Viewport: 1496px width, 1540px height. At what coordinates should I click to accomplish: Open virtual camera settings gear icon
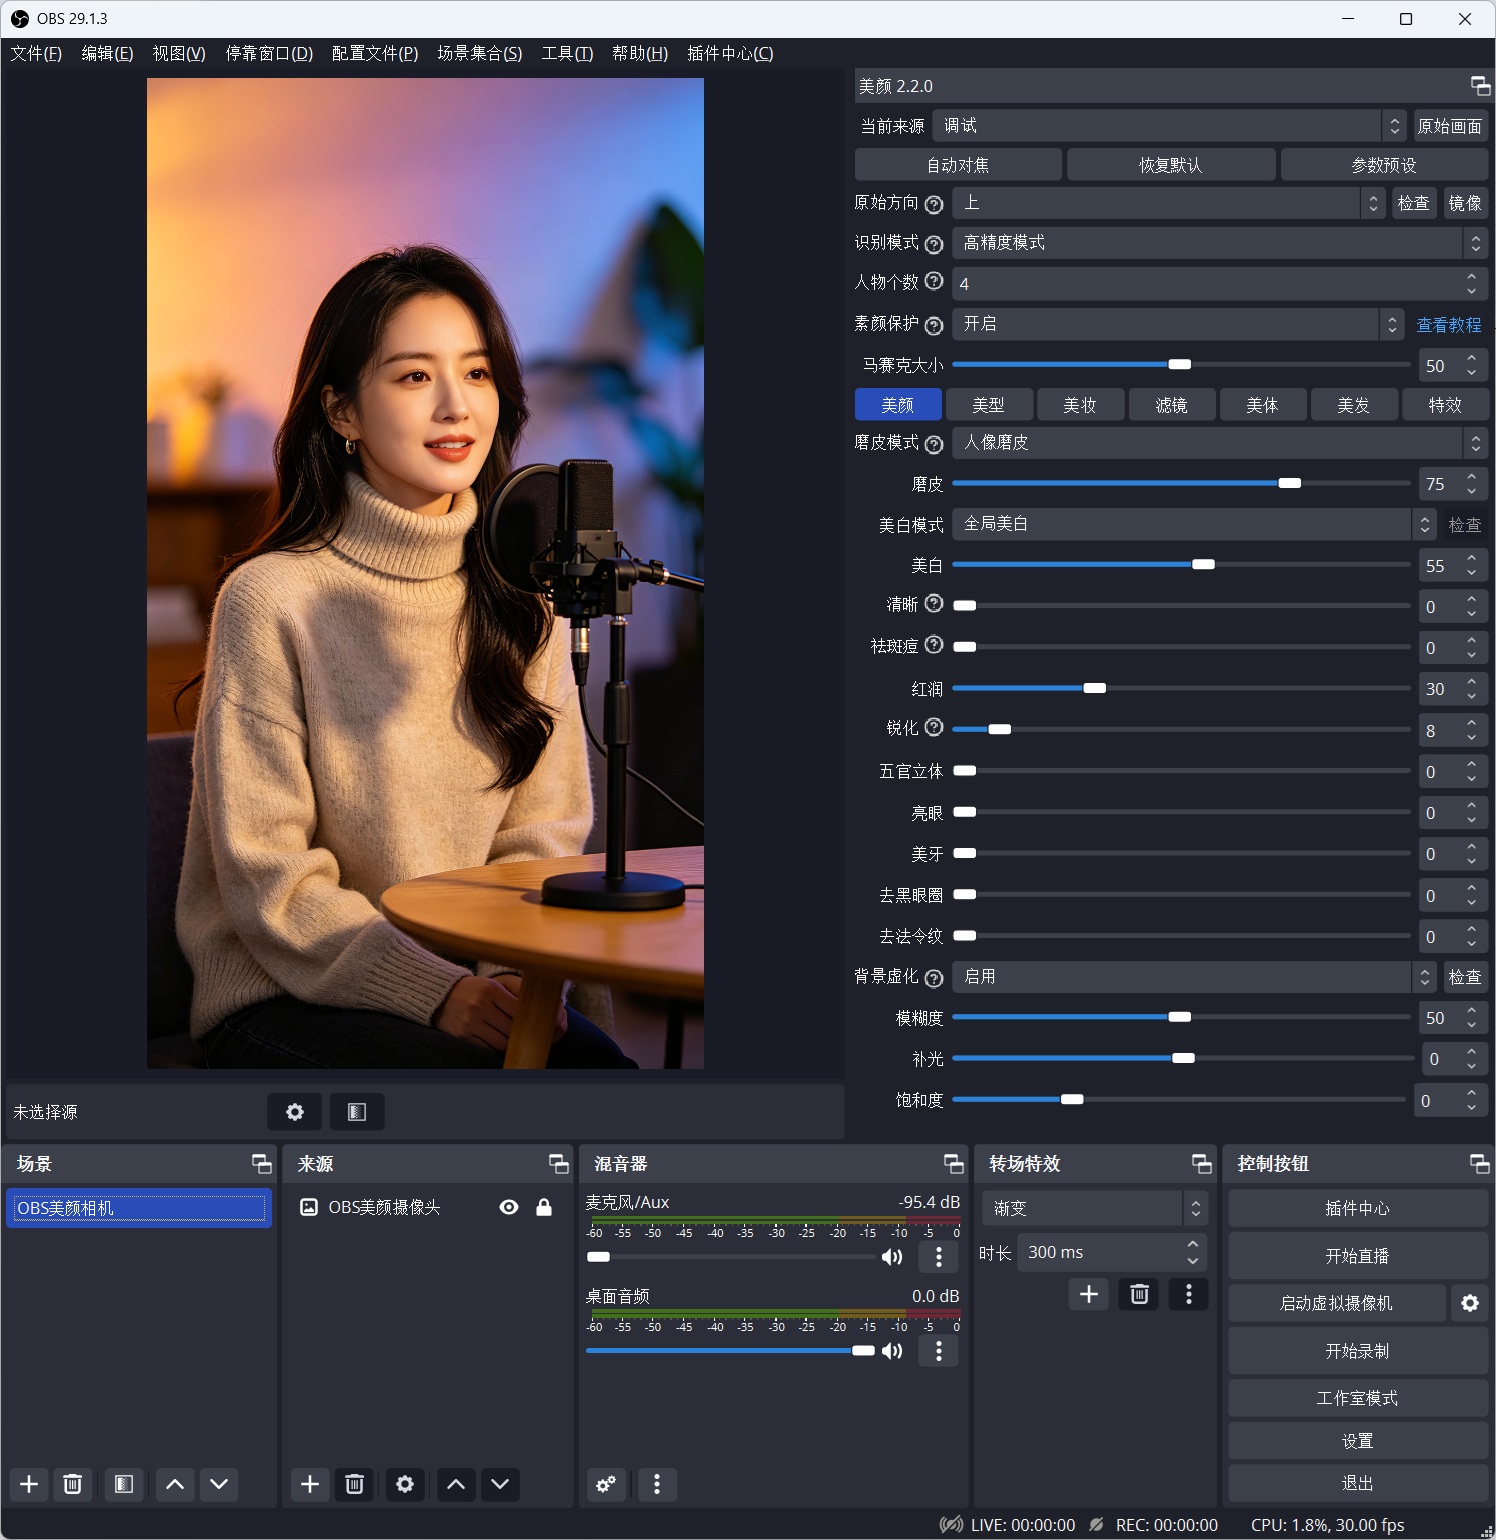(1470, 1303)
